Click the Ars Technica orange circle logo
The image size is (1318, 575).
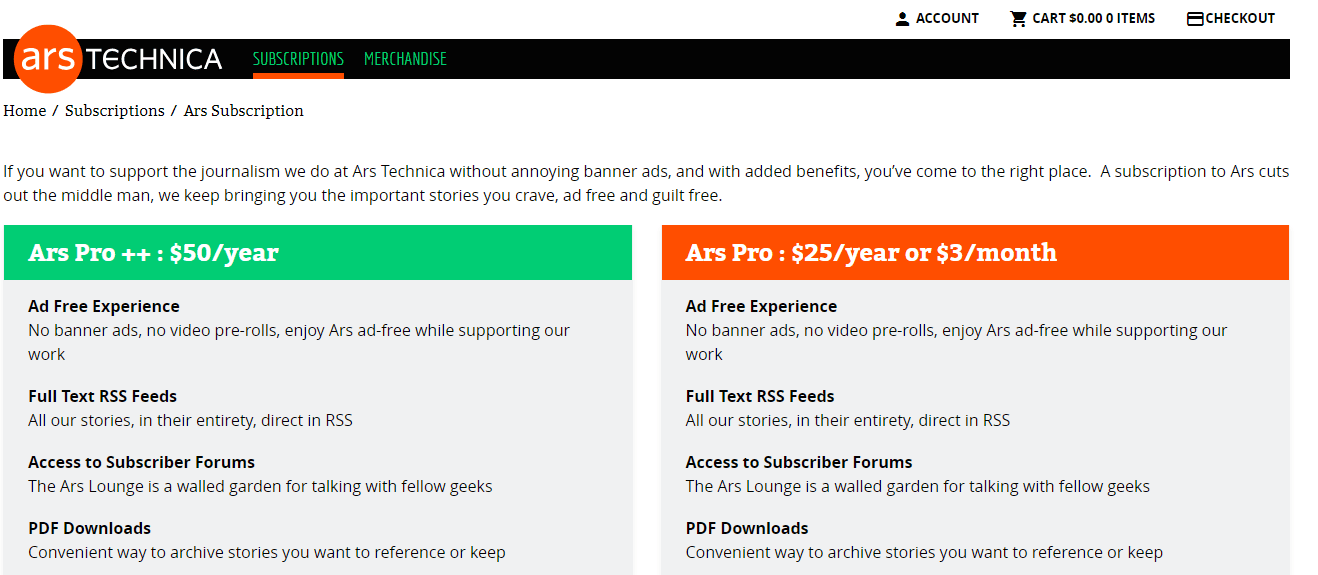coord(48,59)
